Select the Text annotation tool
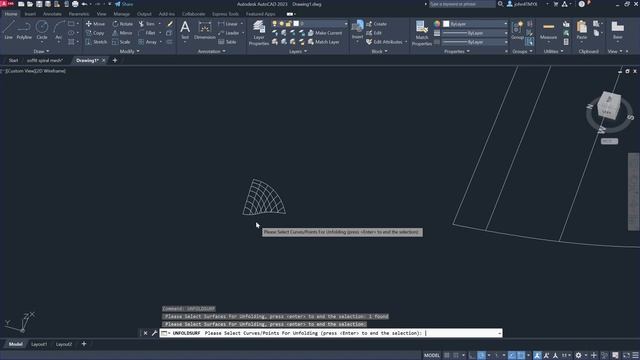Viewport: 640px width, 360px height. 185,30
